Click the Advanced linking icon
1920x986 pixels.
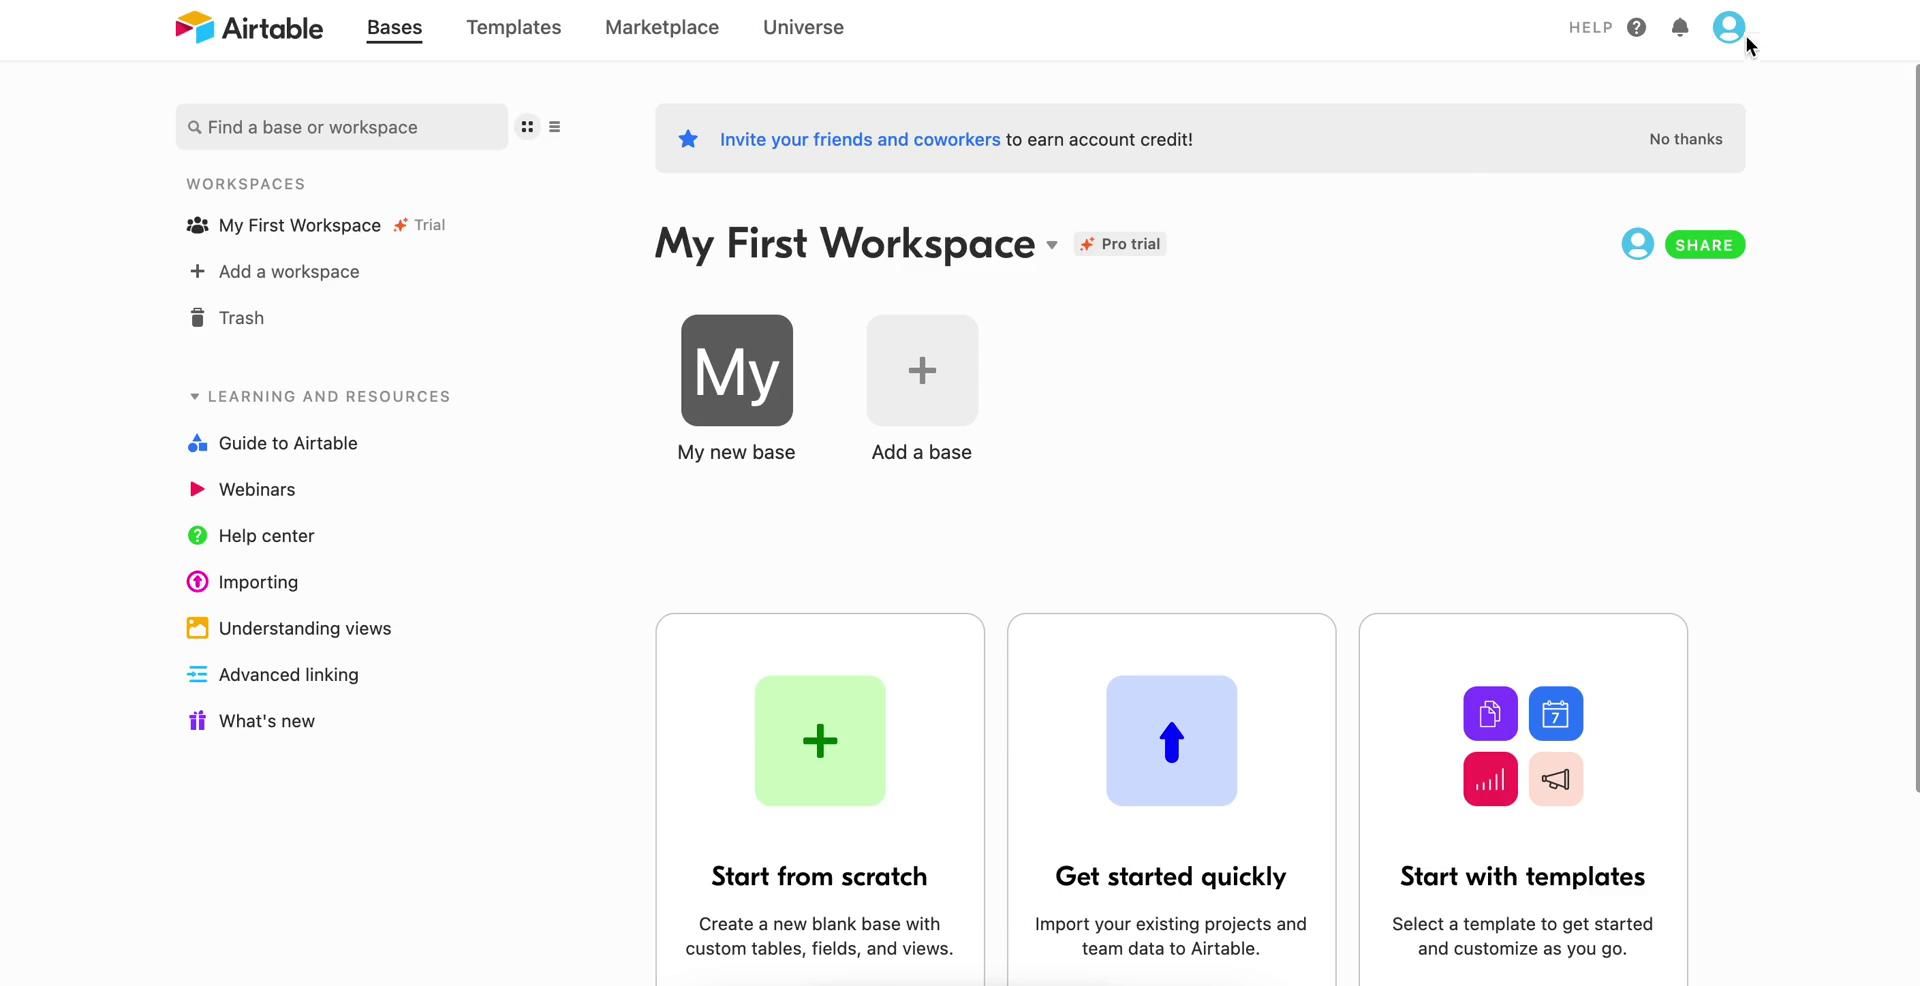coord(197,675)
